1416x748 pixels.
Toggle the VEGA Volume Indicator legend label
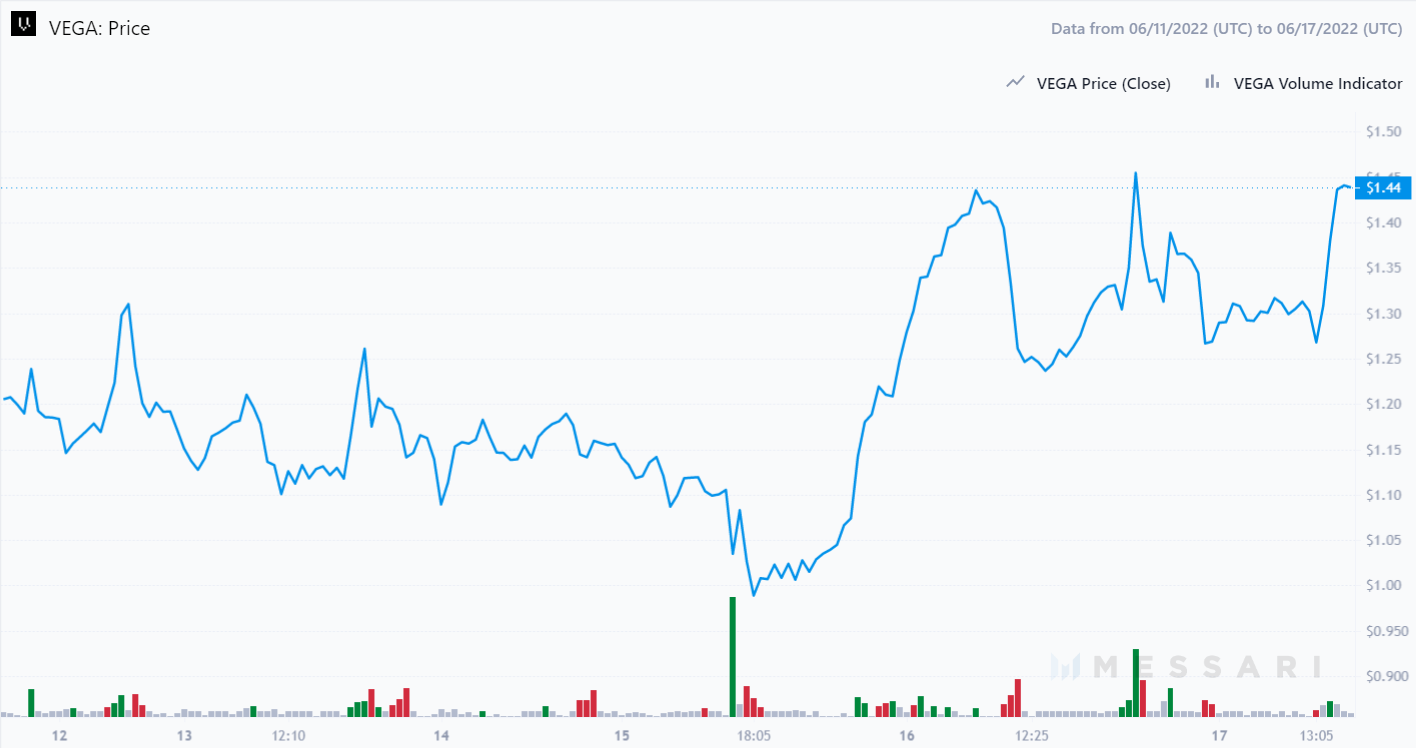click(1318, 84)
